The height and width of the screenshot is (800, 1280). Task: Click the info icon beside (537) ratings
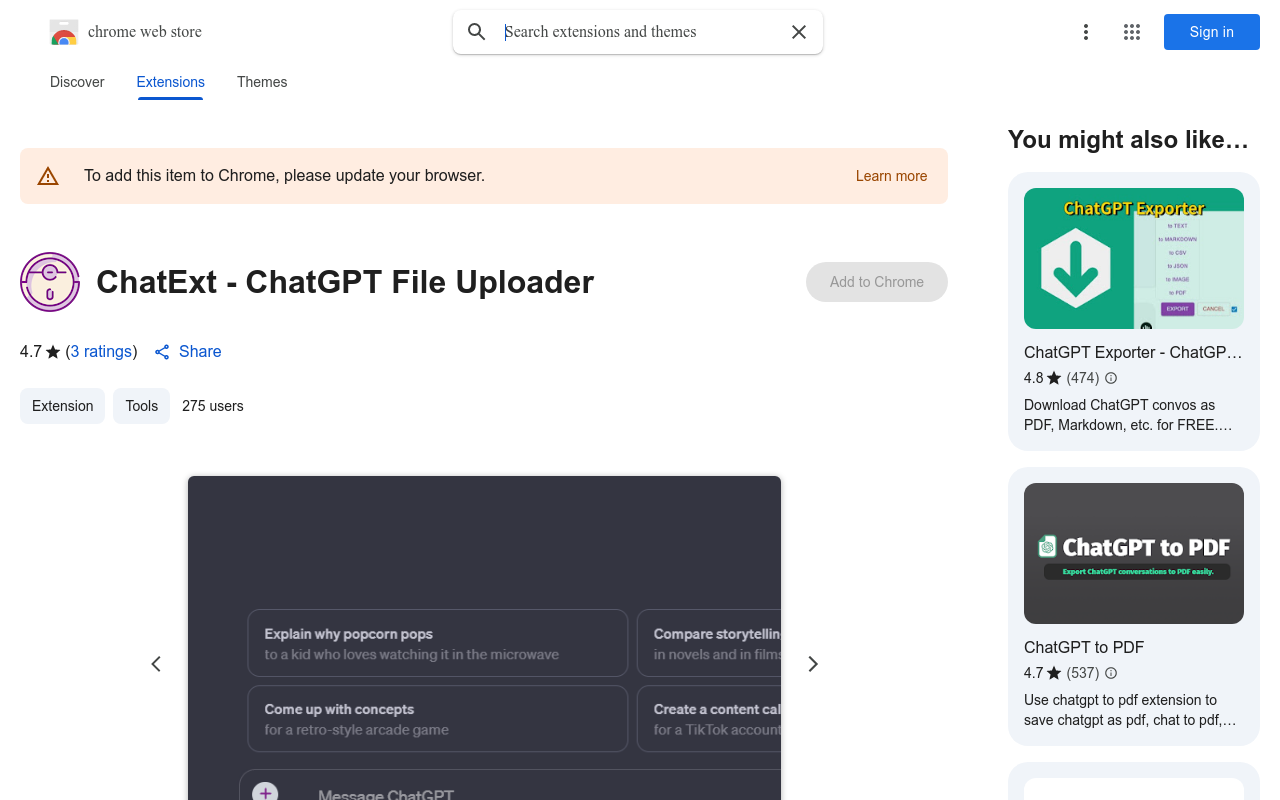(1111, 673)
